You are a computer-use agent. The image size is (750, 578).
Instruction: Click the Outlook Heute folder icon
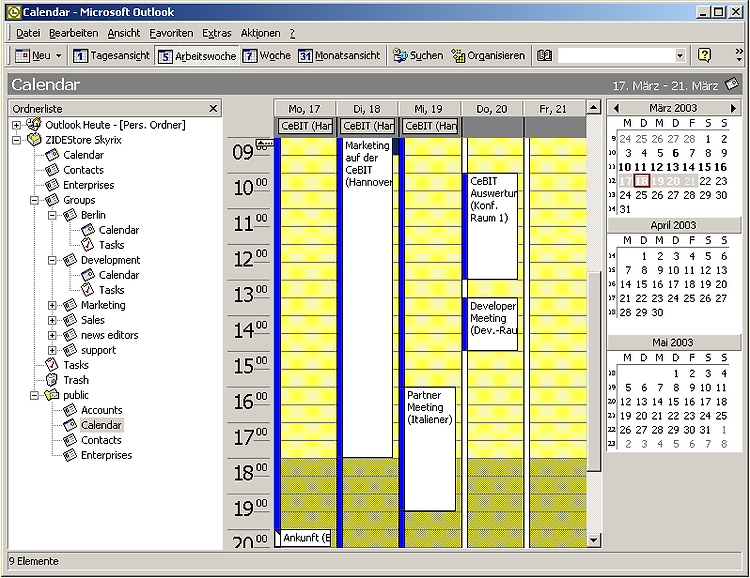33,124
